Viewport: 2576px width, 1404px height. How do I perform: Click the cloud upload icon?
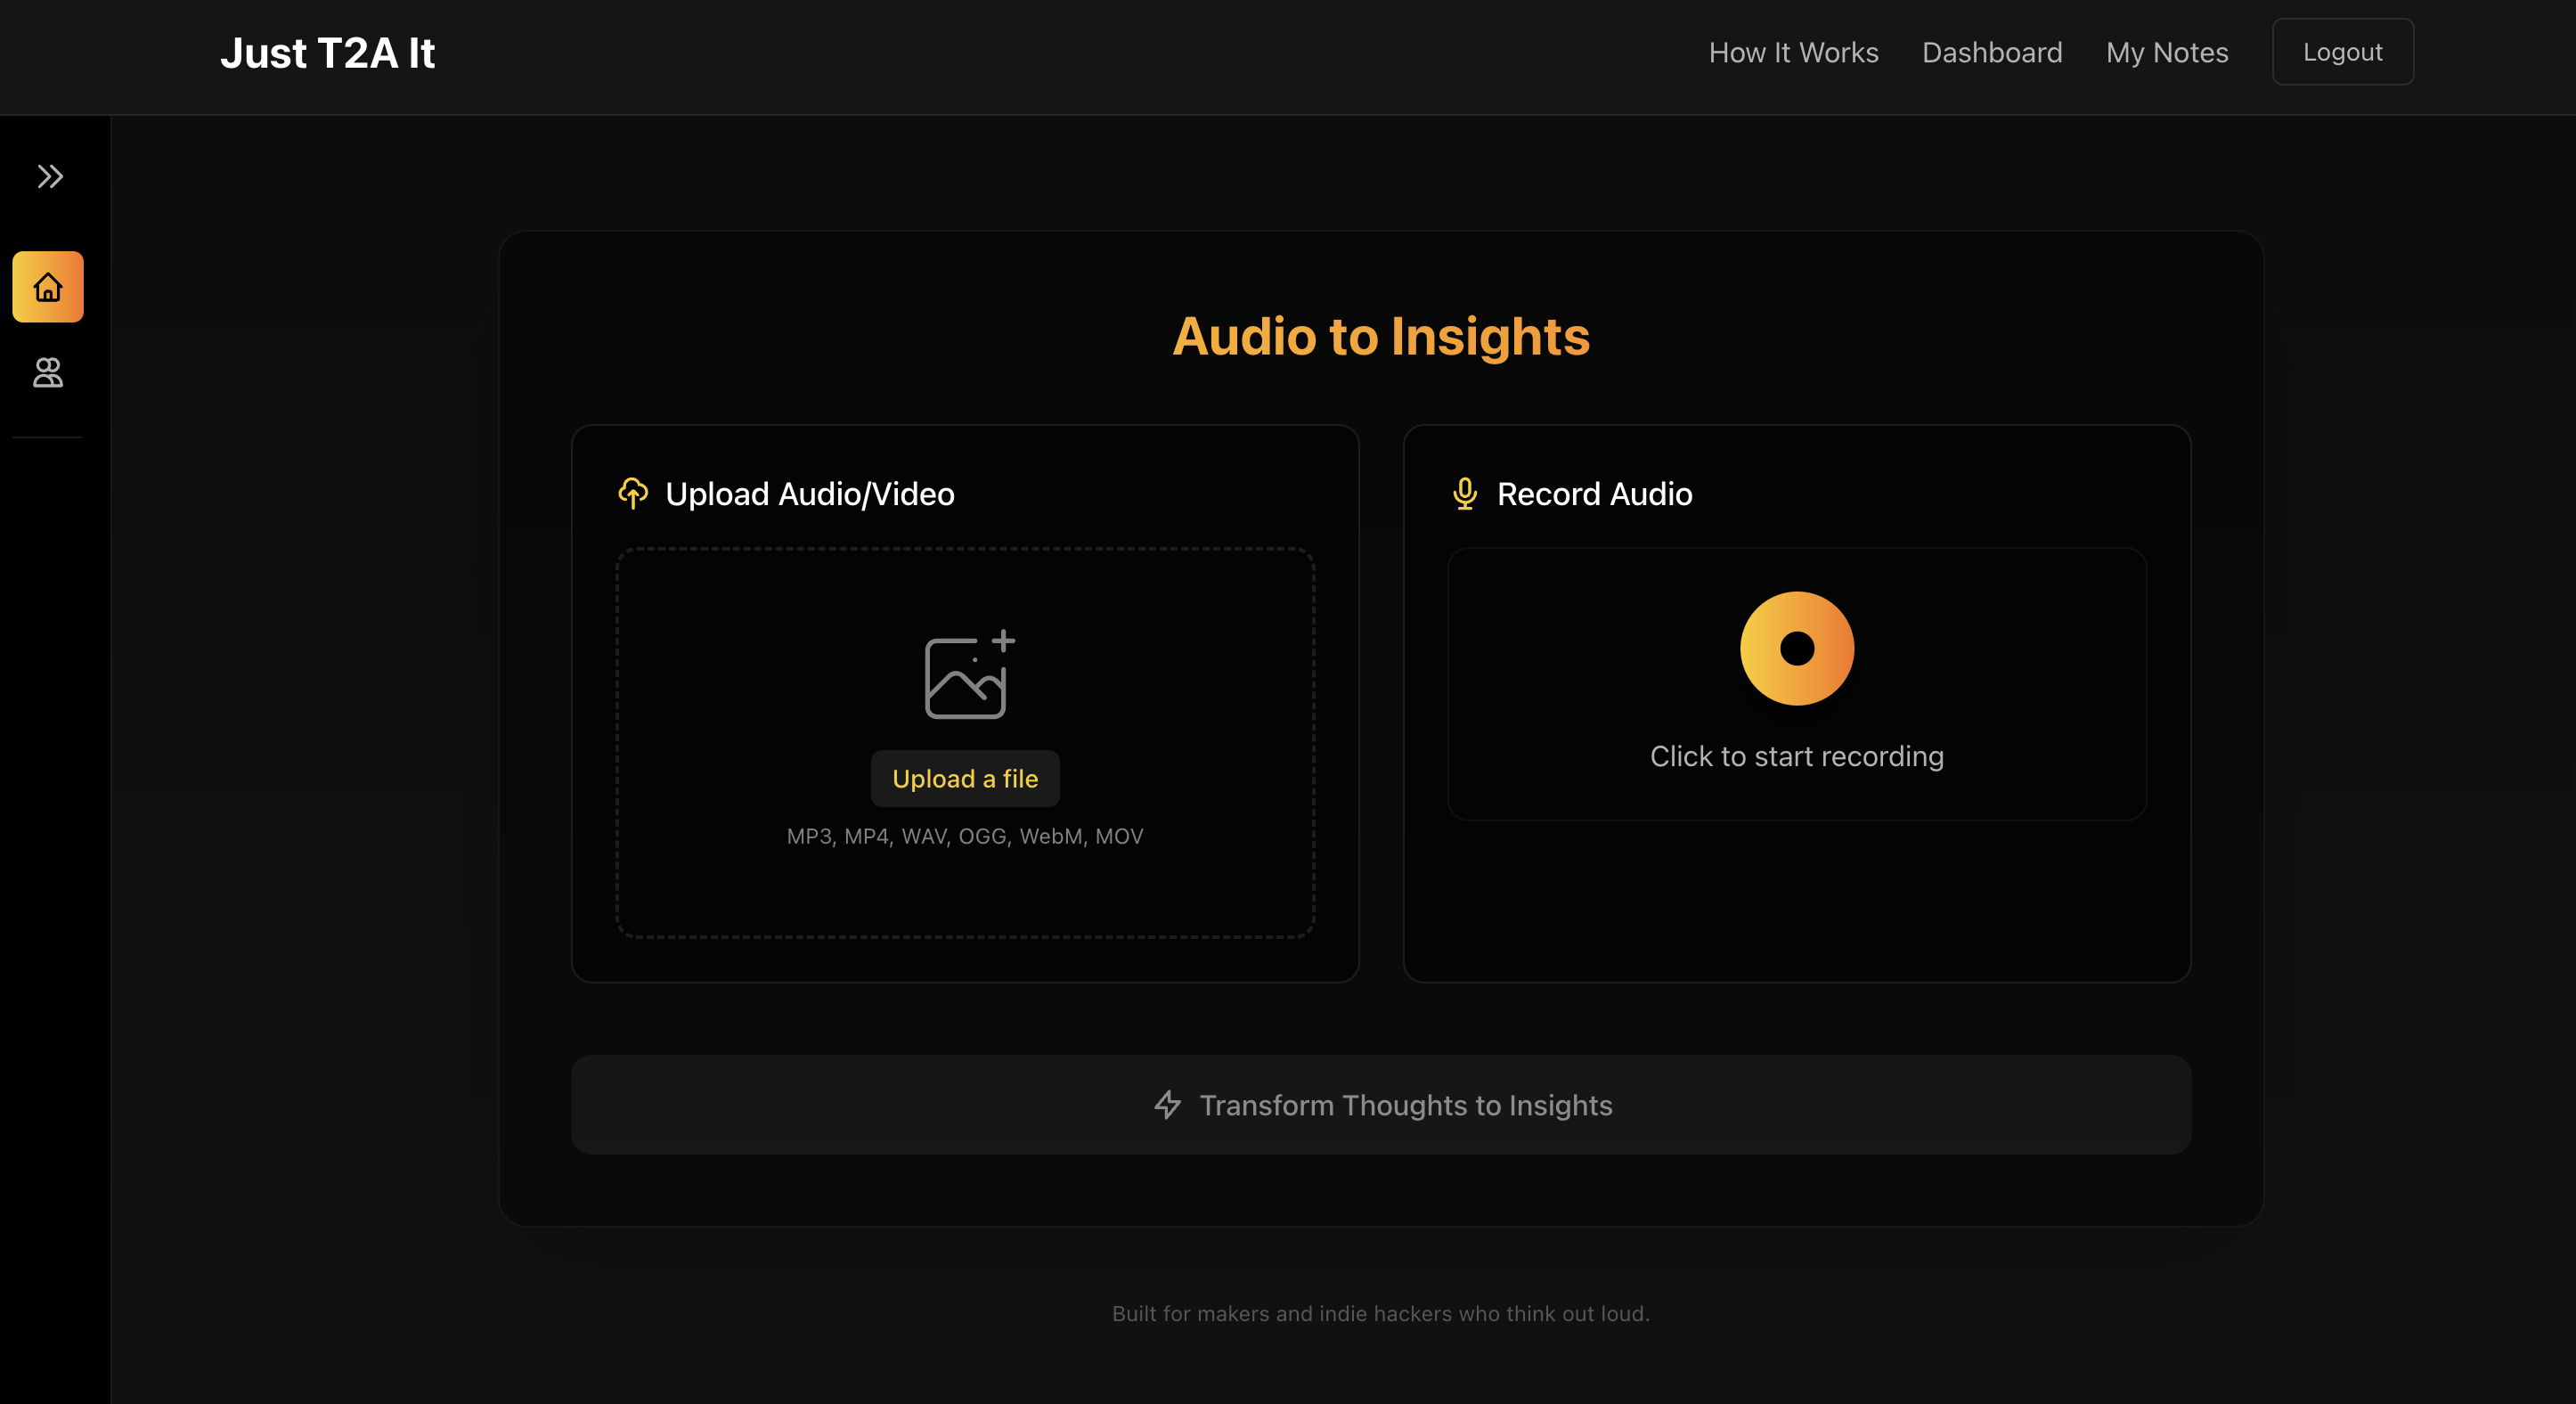[x=633, y=493]
